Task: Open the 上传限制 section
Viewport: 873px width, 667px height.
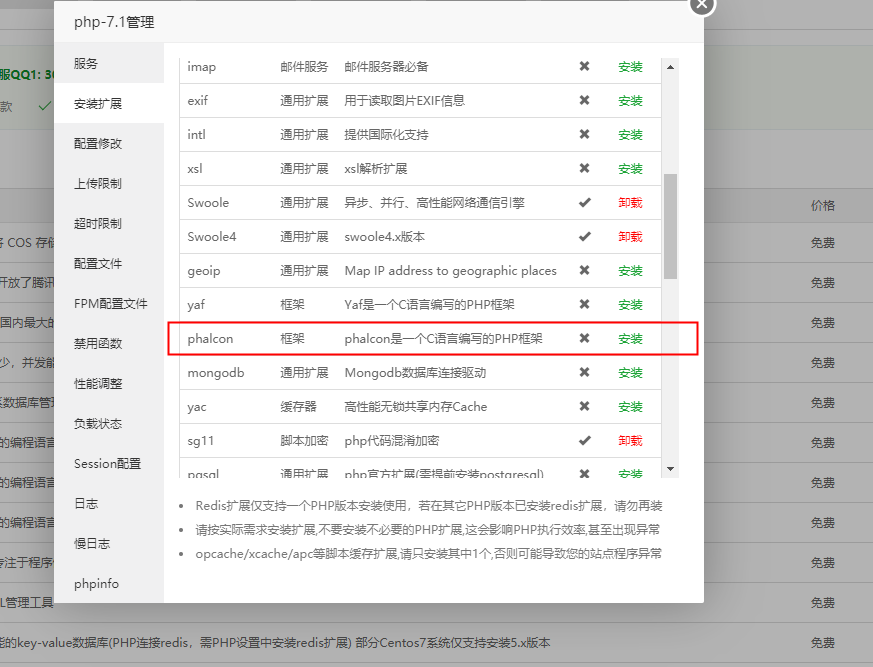Action: tap(109, 184)
